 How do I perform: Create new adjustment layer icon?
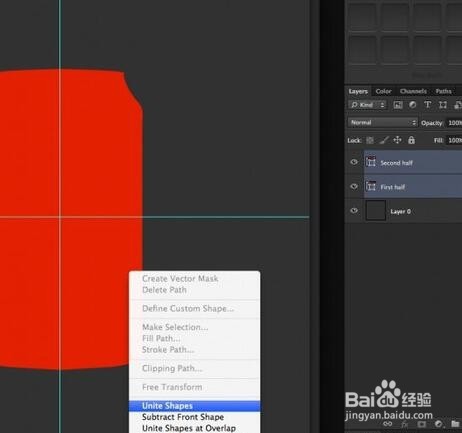pyautogui.click(x=439, y=424)
